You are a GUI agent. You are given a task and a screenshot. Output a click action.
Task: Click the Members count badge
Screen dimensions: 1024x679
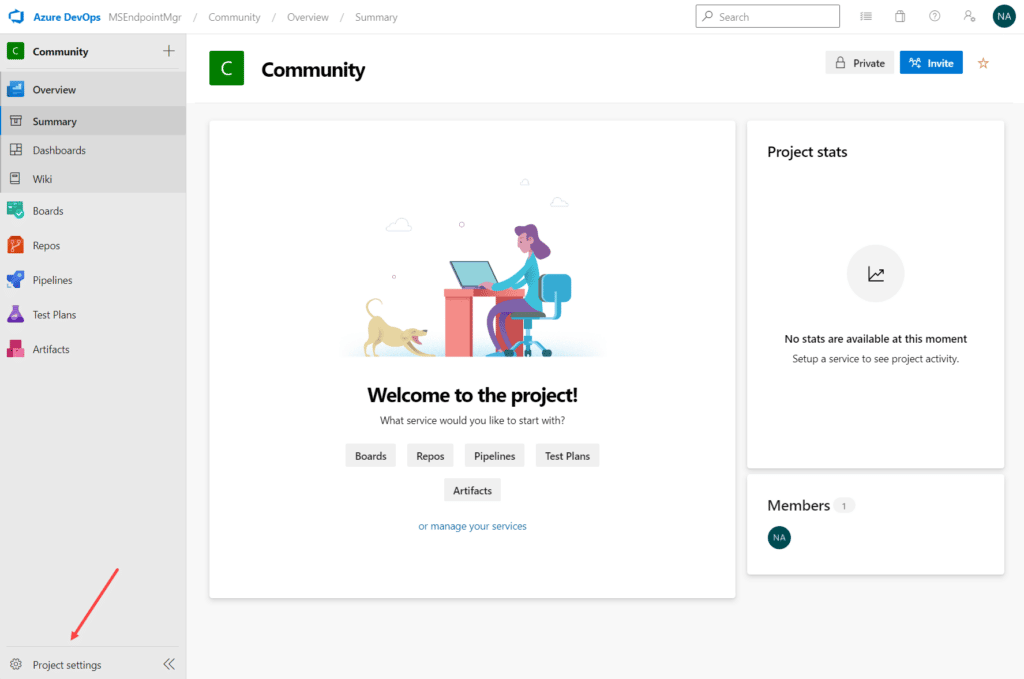[x=844, y=506]
